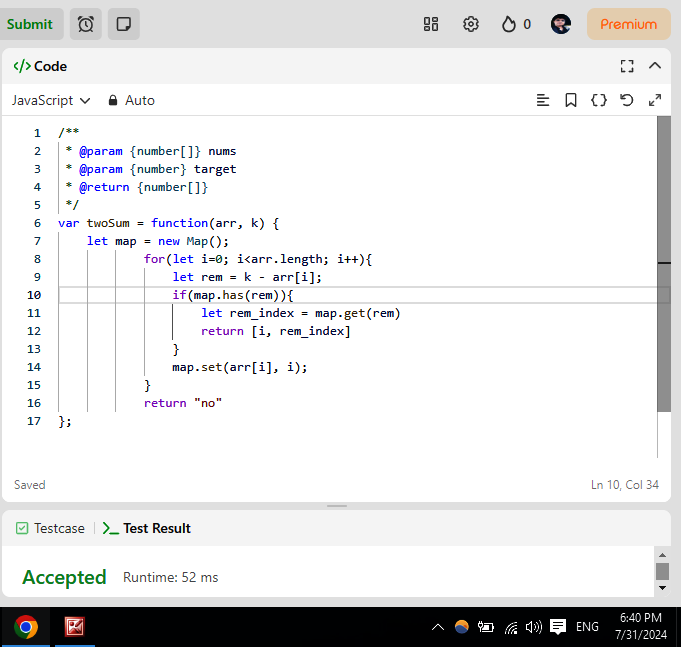Click the bookmark icon in editor toolbar

pos(571,100)
